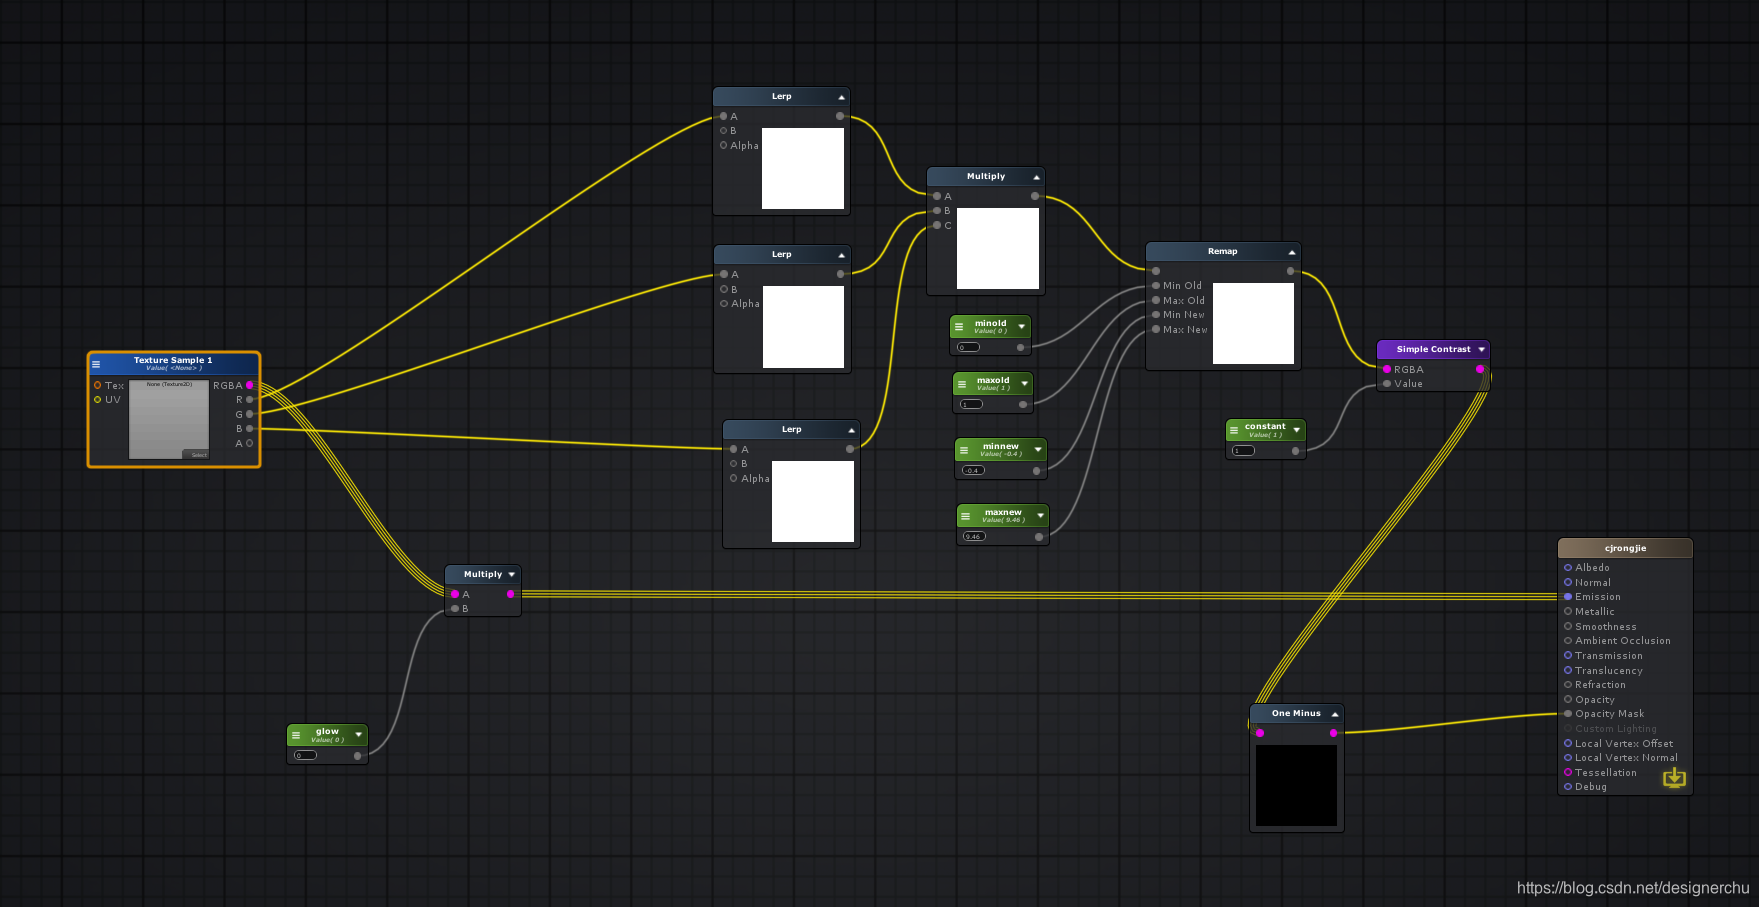Click the UV input port on Texture Sample 1
The image size is (1759, 907).
(97, 399)
